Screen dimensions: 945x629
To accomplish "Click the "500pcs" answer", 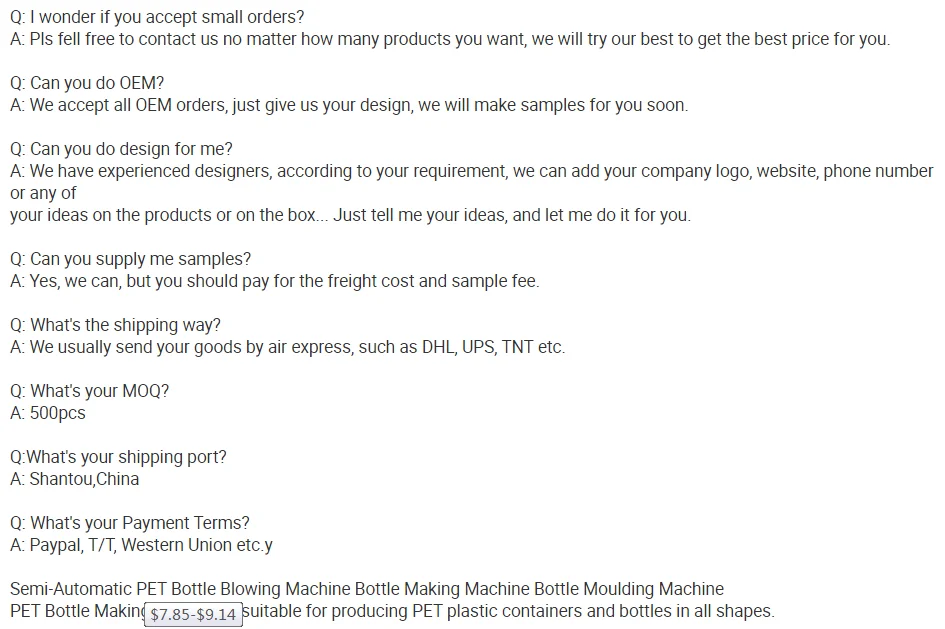I will [48, 413].
